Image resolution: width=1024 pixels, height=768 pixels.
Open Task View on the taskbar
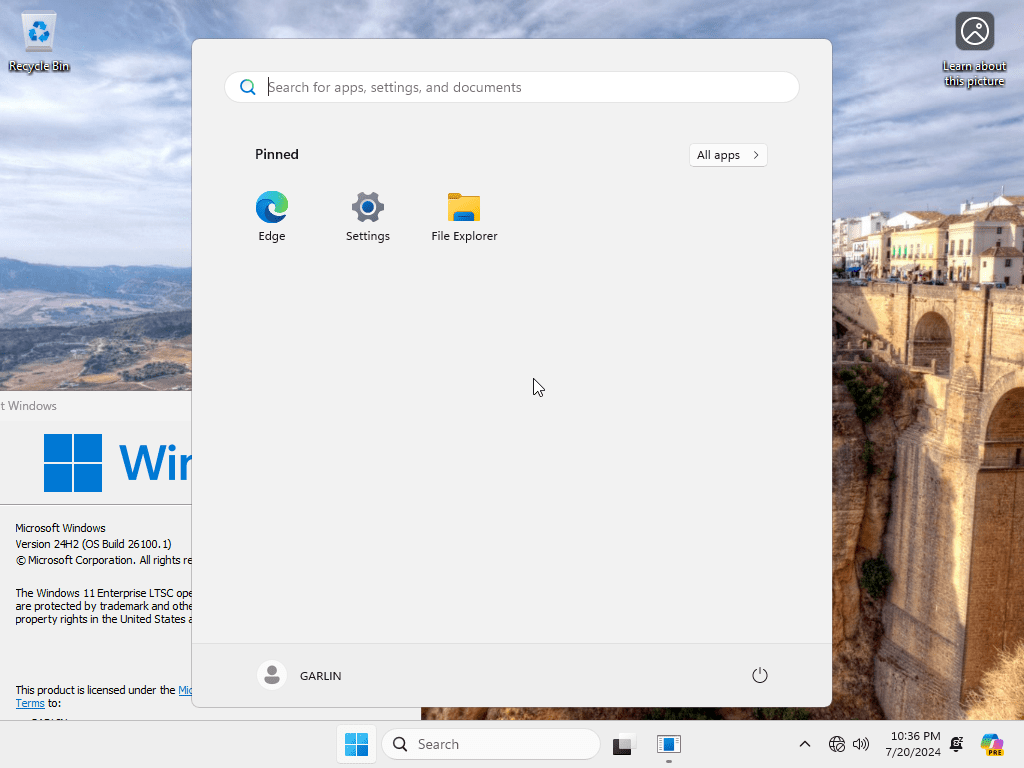623,744
